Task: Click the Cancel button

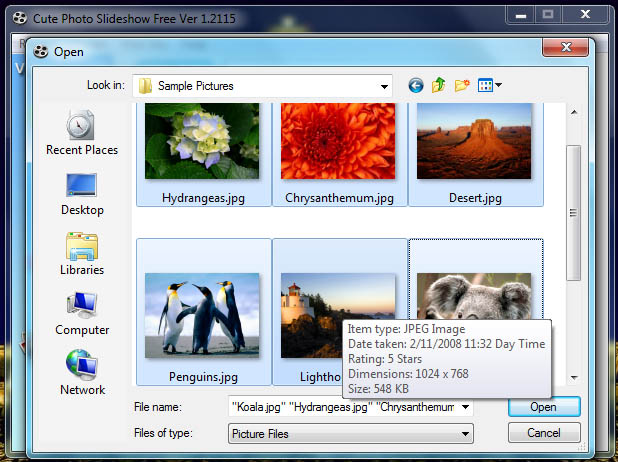Action: (x=544, y=433)
